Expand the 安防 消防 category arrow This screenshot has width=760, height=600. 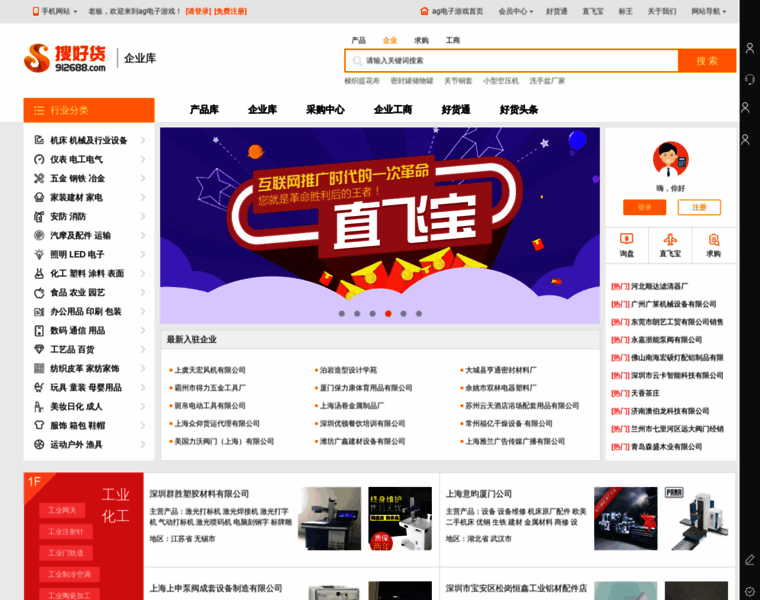coord(143,216)
